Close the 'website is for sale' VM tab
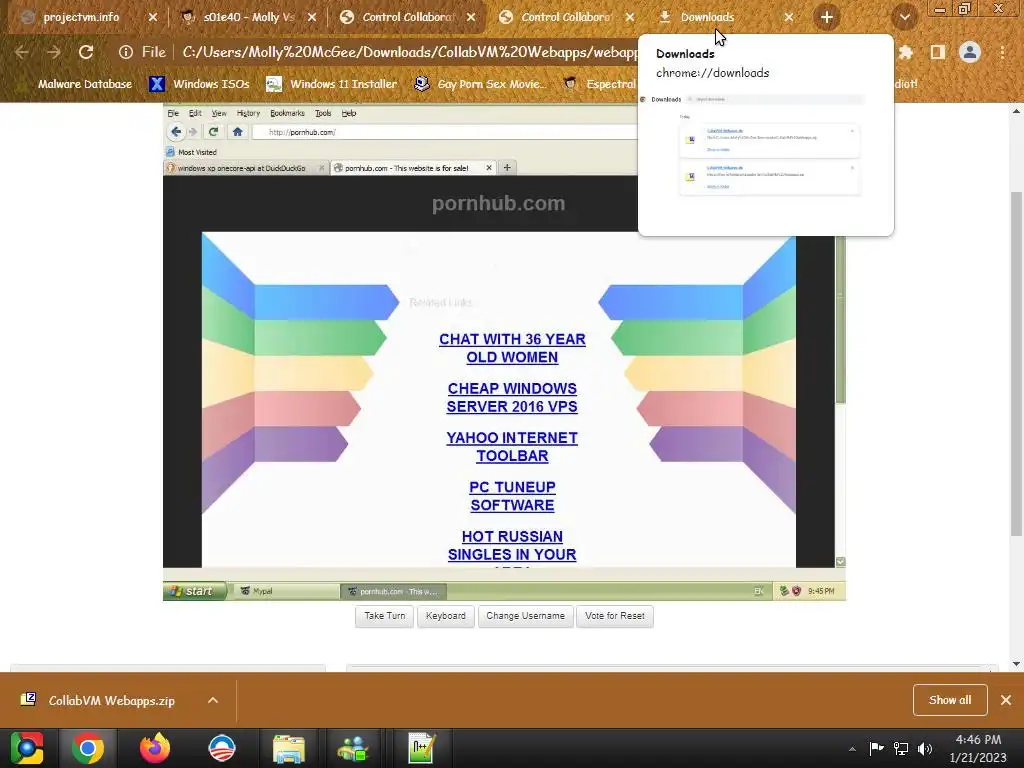 tap(488, 168)
